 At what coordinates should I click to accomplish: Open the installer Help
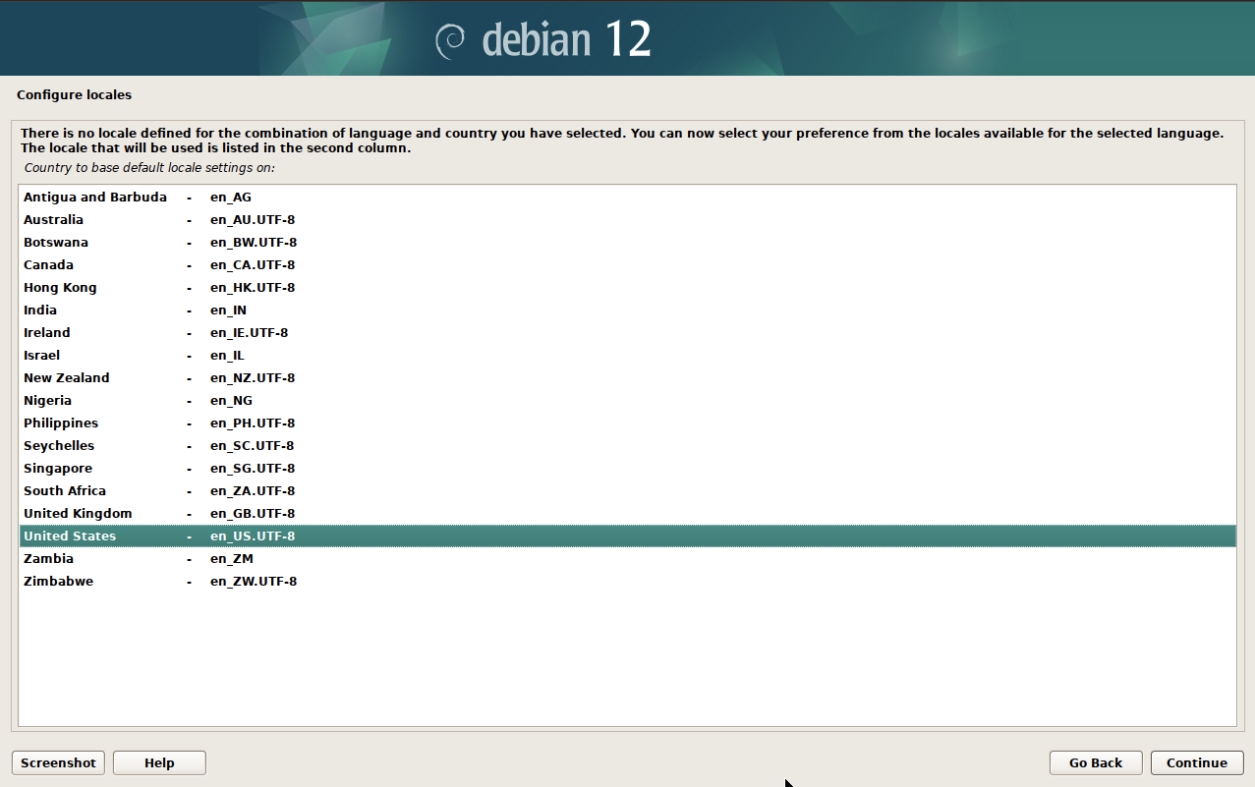coord(159,763)
